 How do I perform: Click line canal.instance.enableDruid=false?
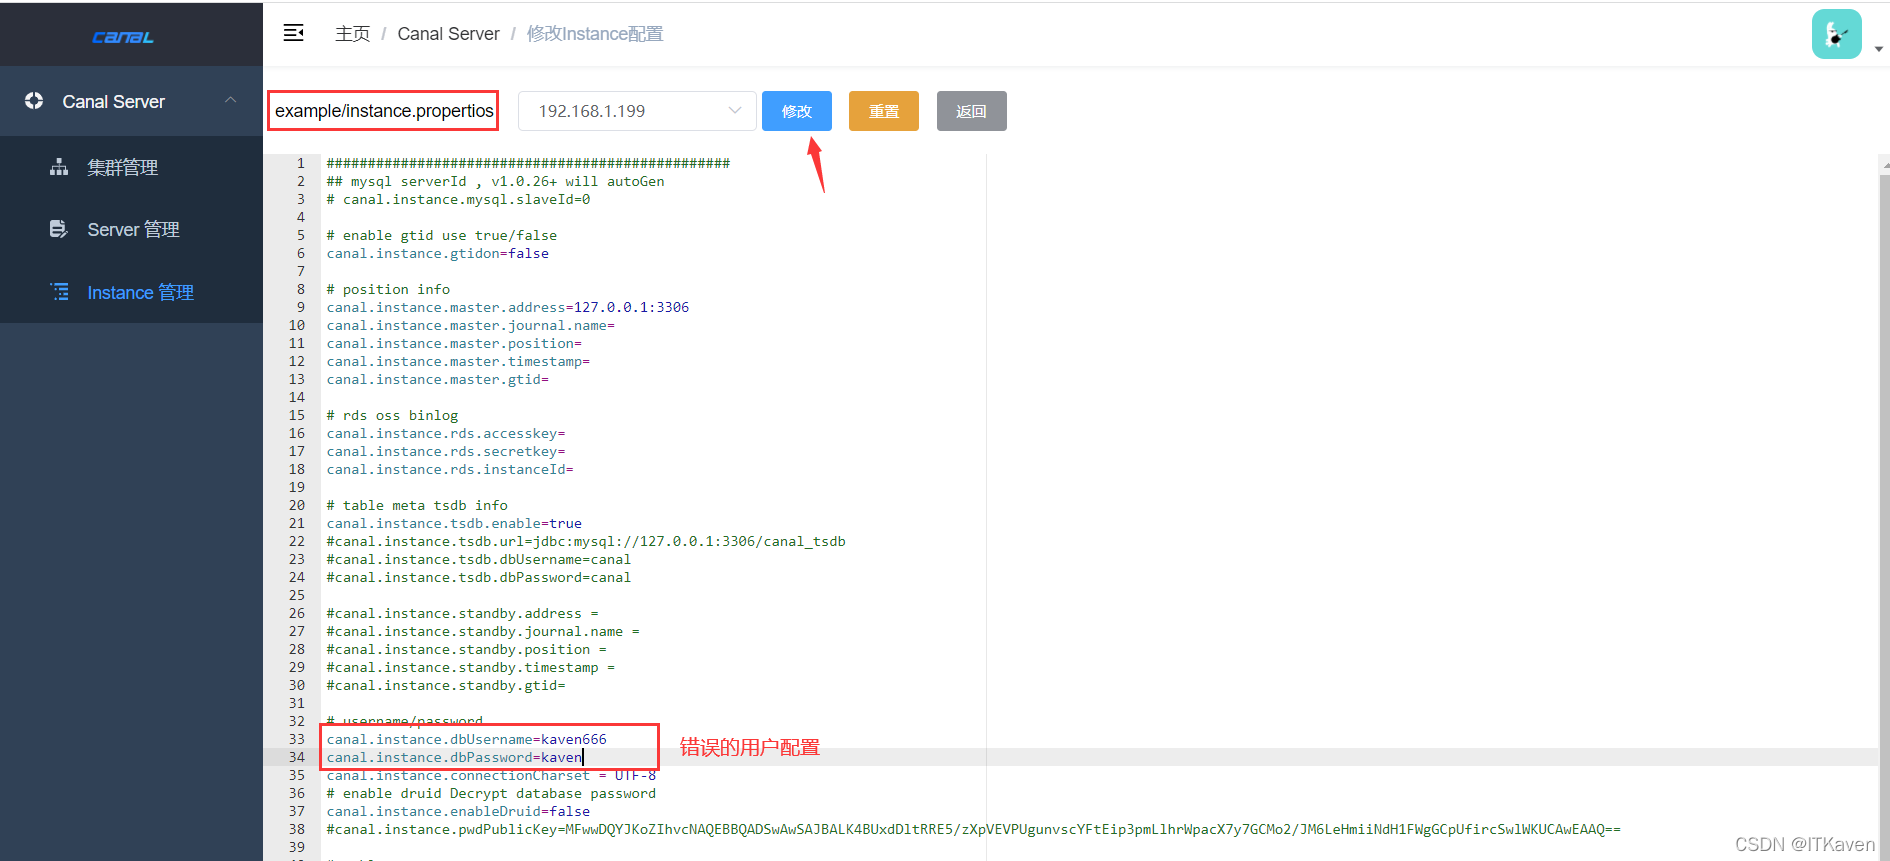(458, 811)
